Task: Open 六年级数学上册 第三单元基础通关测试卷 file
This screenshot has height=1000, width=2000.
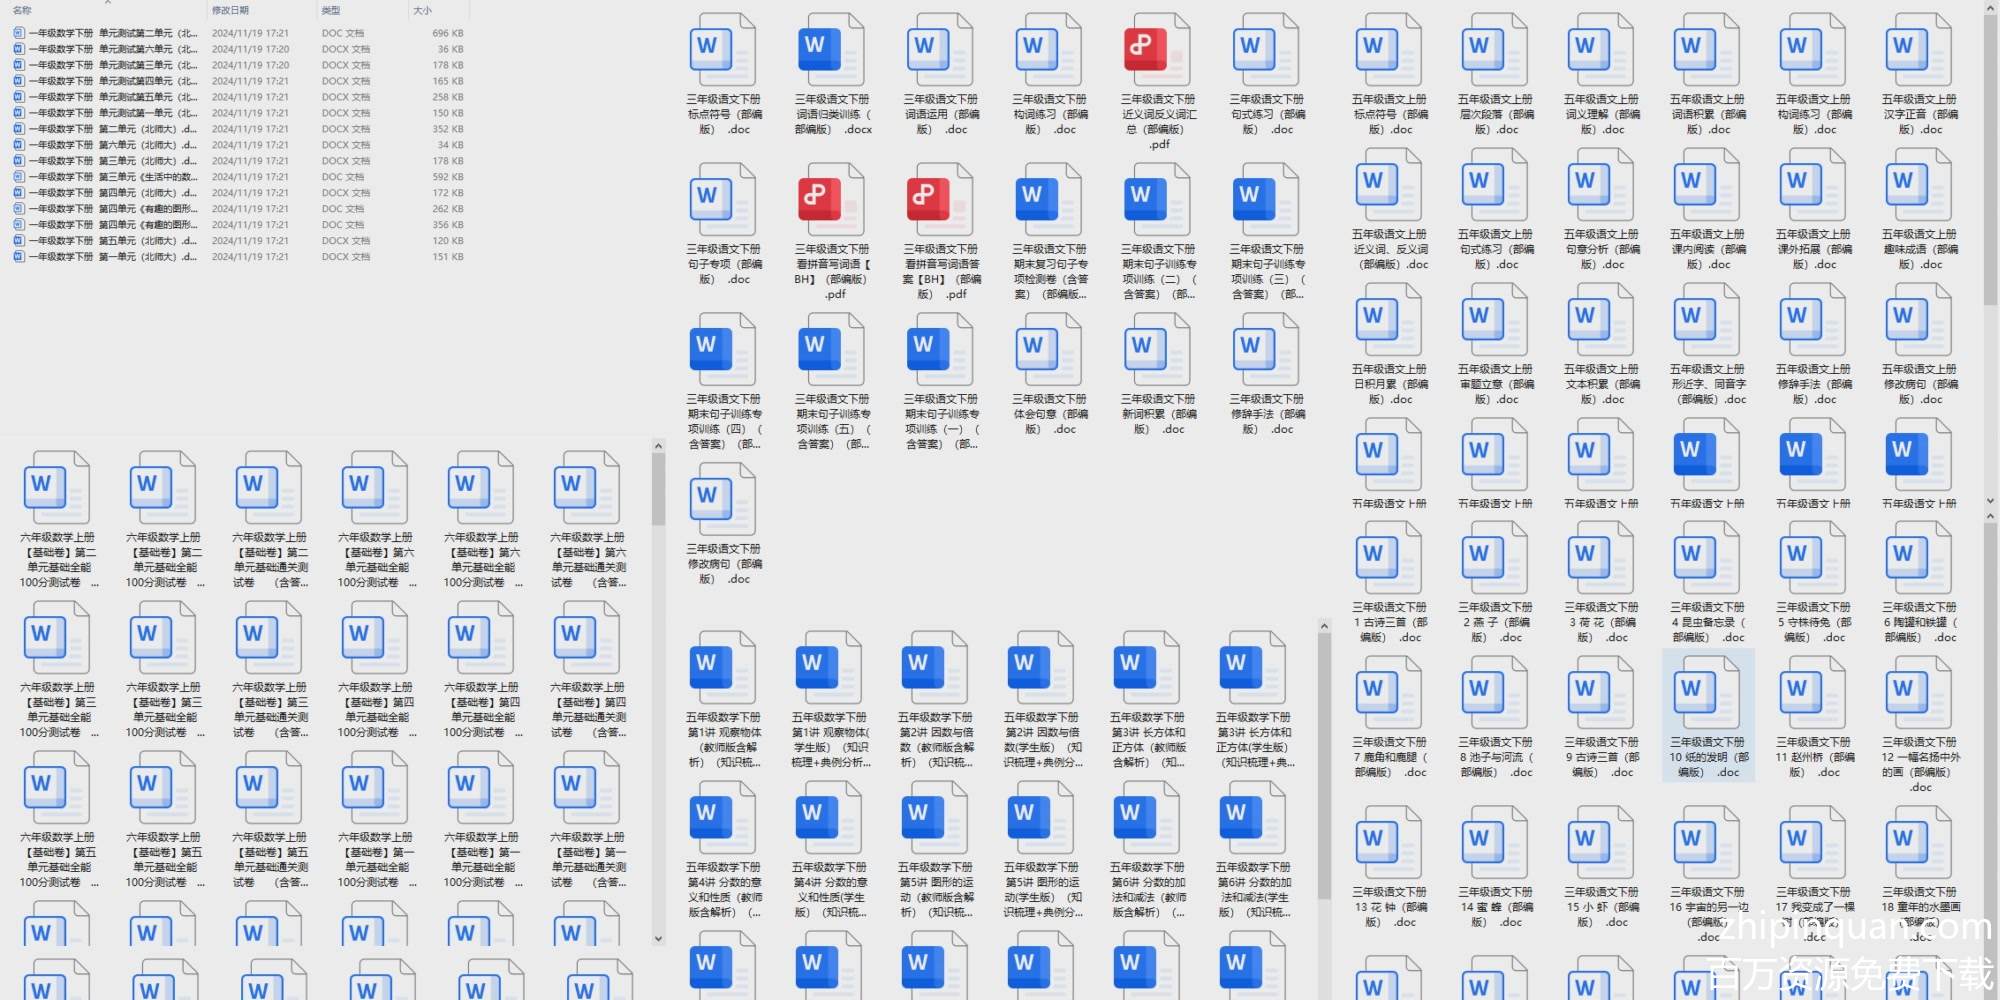Action: click(x=270, y=671)
